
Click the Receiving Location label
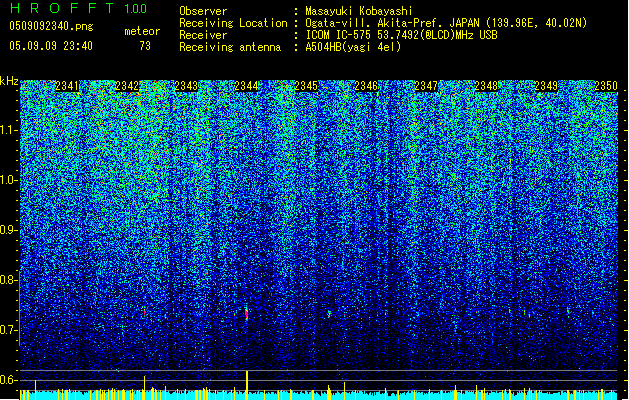pyautogui.click(x=233, y=23)
